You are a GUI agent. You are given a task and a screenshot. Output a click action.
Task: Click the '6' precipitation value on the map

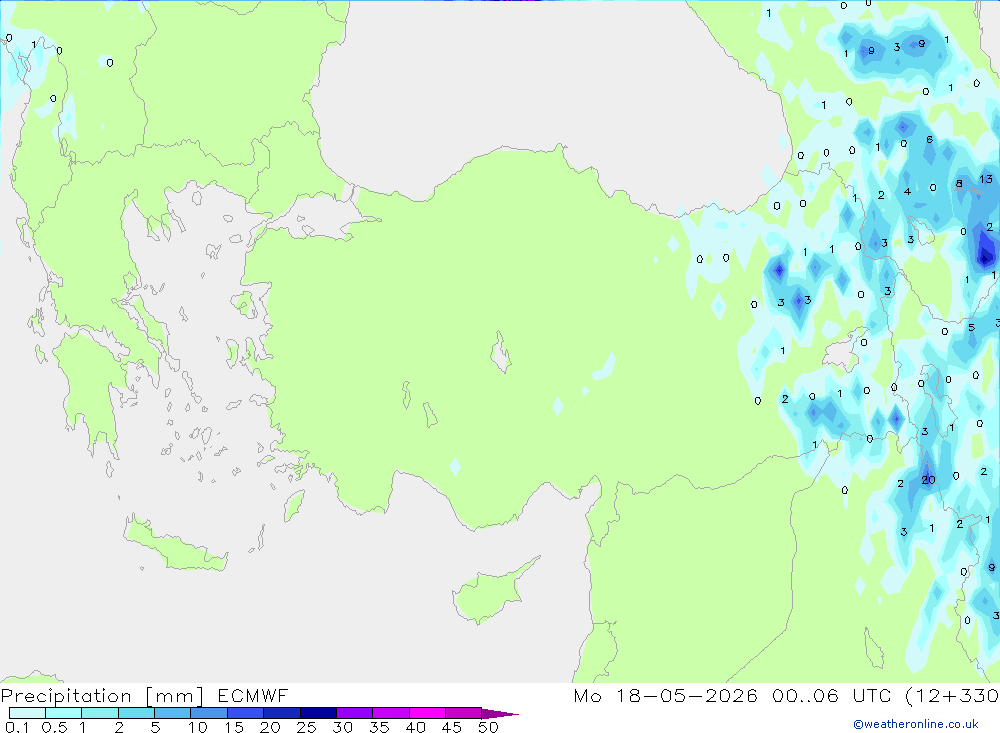pyautogui.click(x=929, y=140)
